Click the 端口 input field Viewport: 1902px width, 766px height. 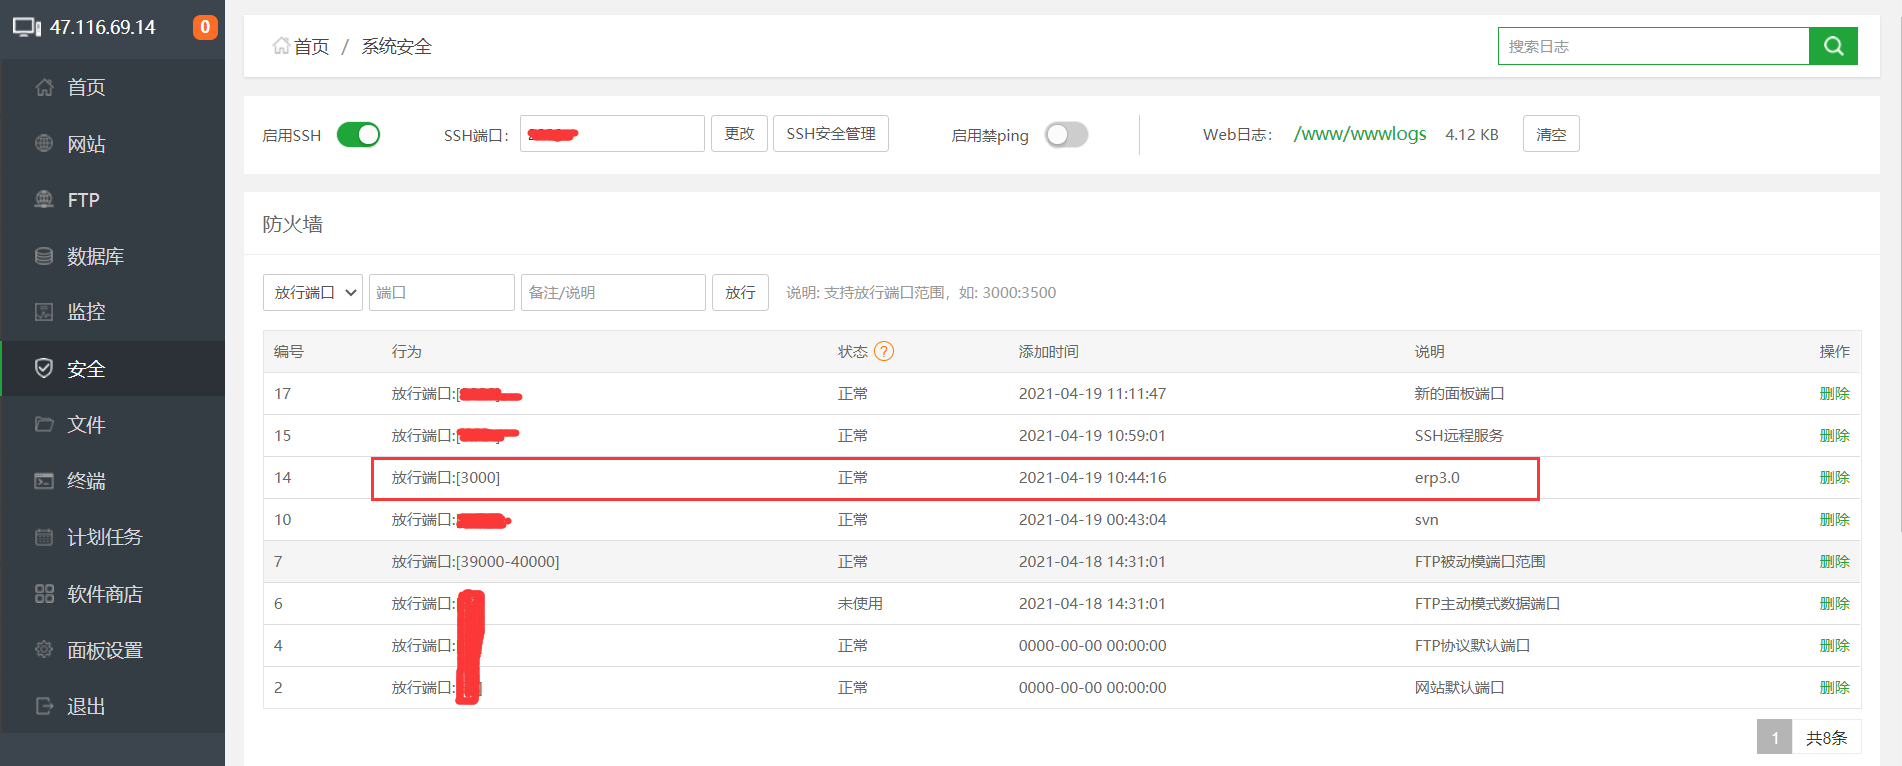[441, 292]
